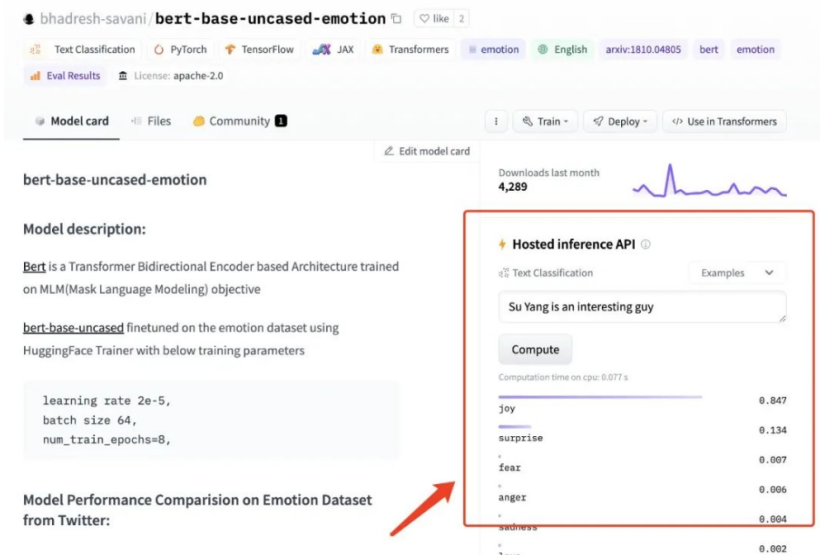The height and width of the screenshot is (555, 820).
Task: Switch to the Files tab
Action: pyautogui.click(x=151, y=121)
